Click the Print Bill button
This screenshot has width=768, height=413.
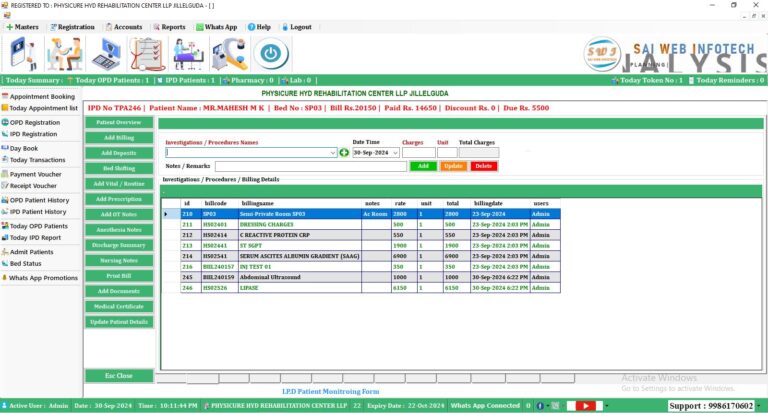point(119,276)
